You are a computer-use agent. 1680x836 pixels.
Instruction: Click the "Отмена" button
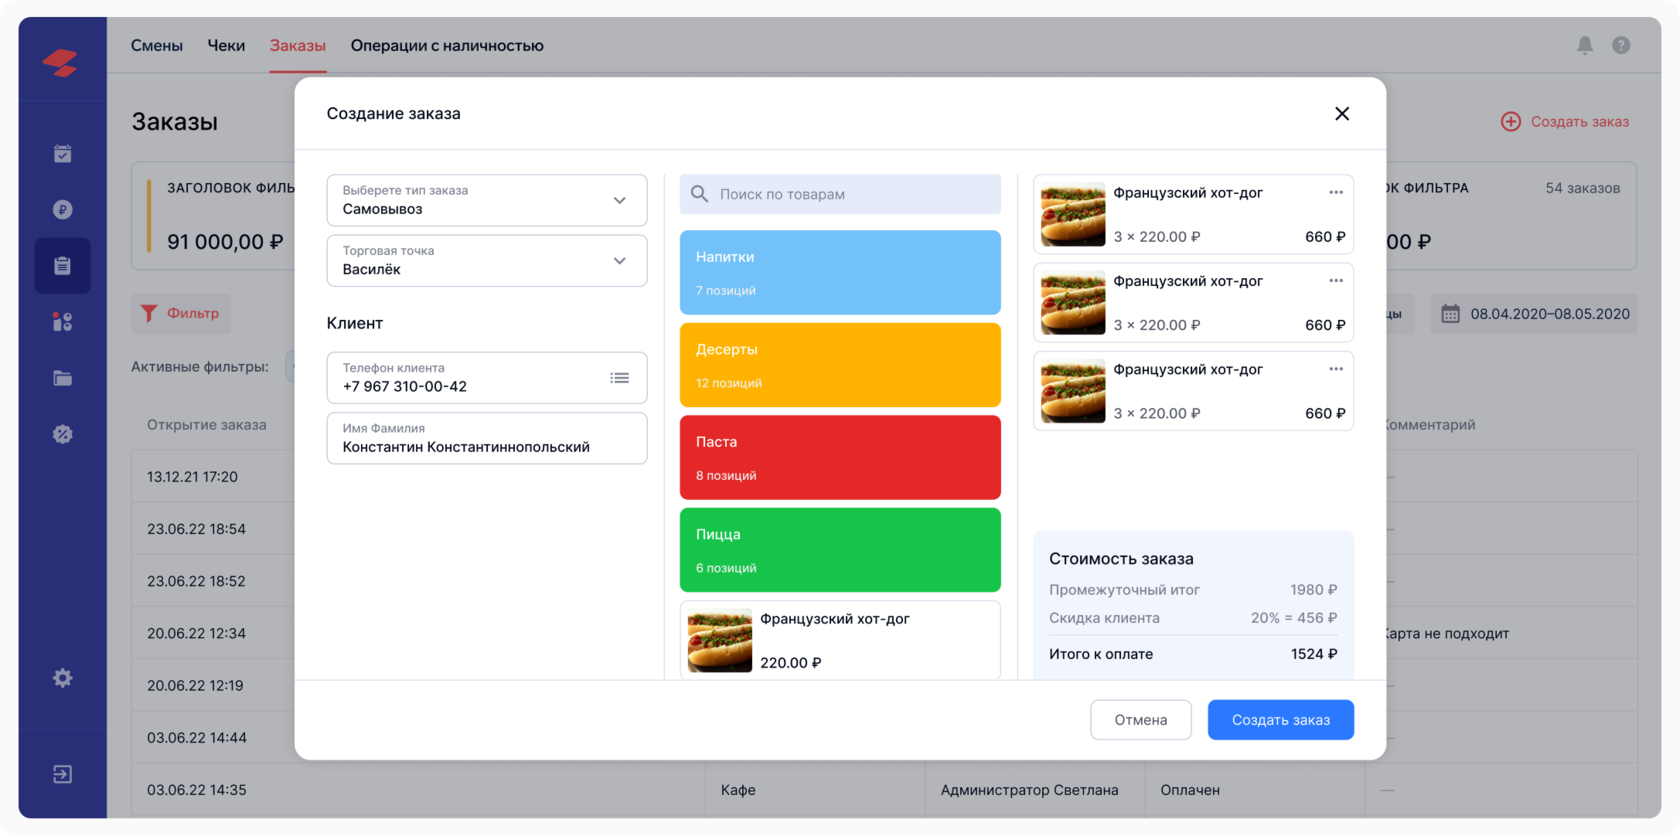click(x=1140, y=720)
